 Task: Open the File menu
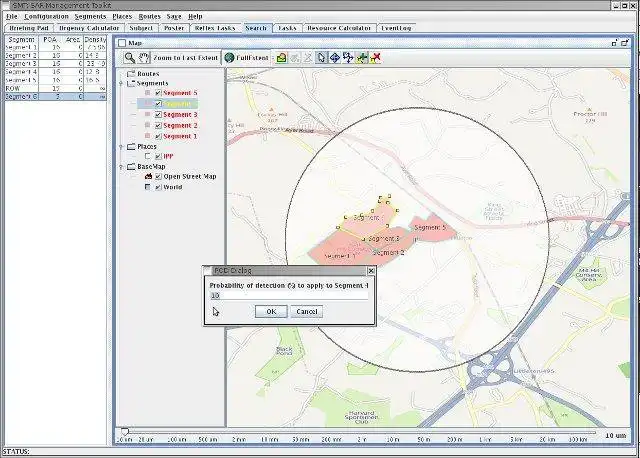(x=12, y=16)
